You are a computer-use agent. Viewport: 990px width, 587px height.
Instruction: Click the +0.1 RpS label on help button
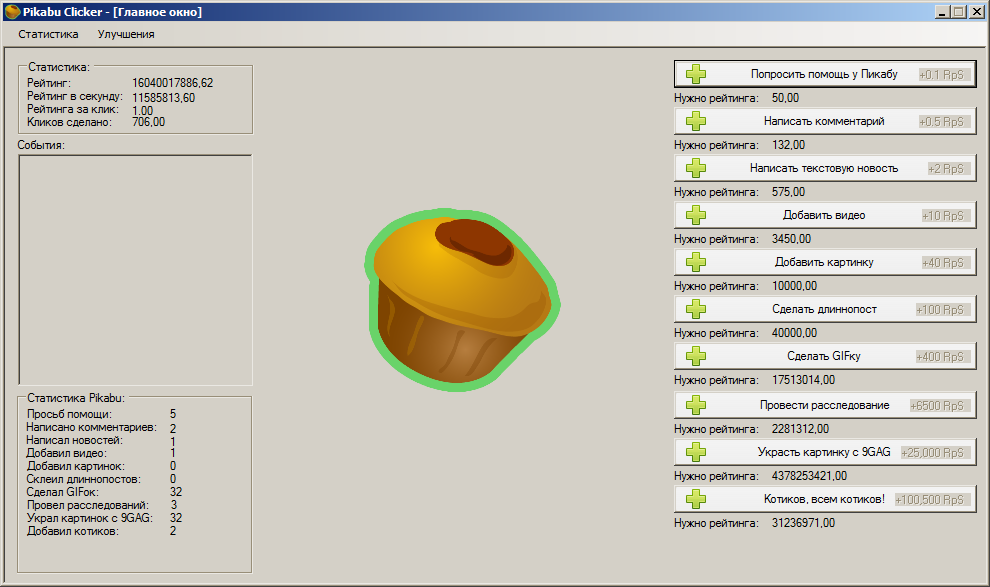[944, 74]
